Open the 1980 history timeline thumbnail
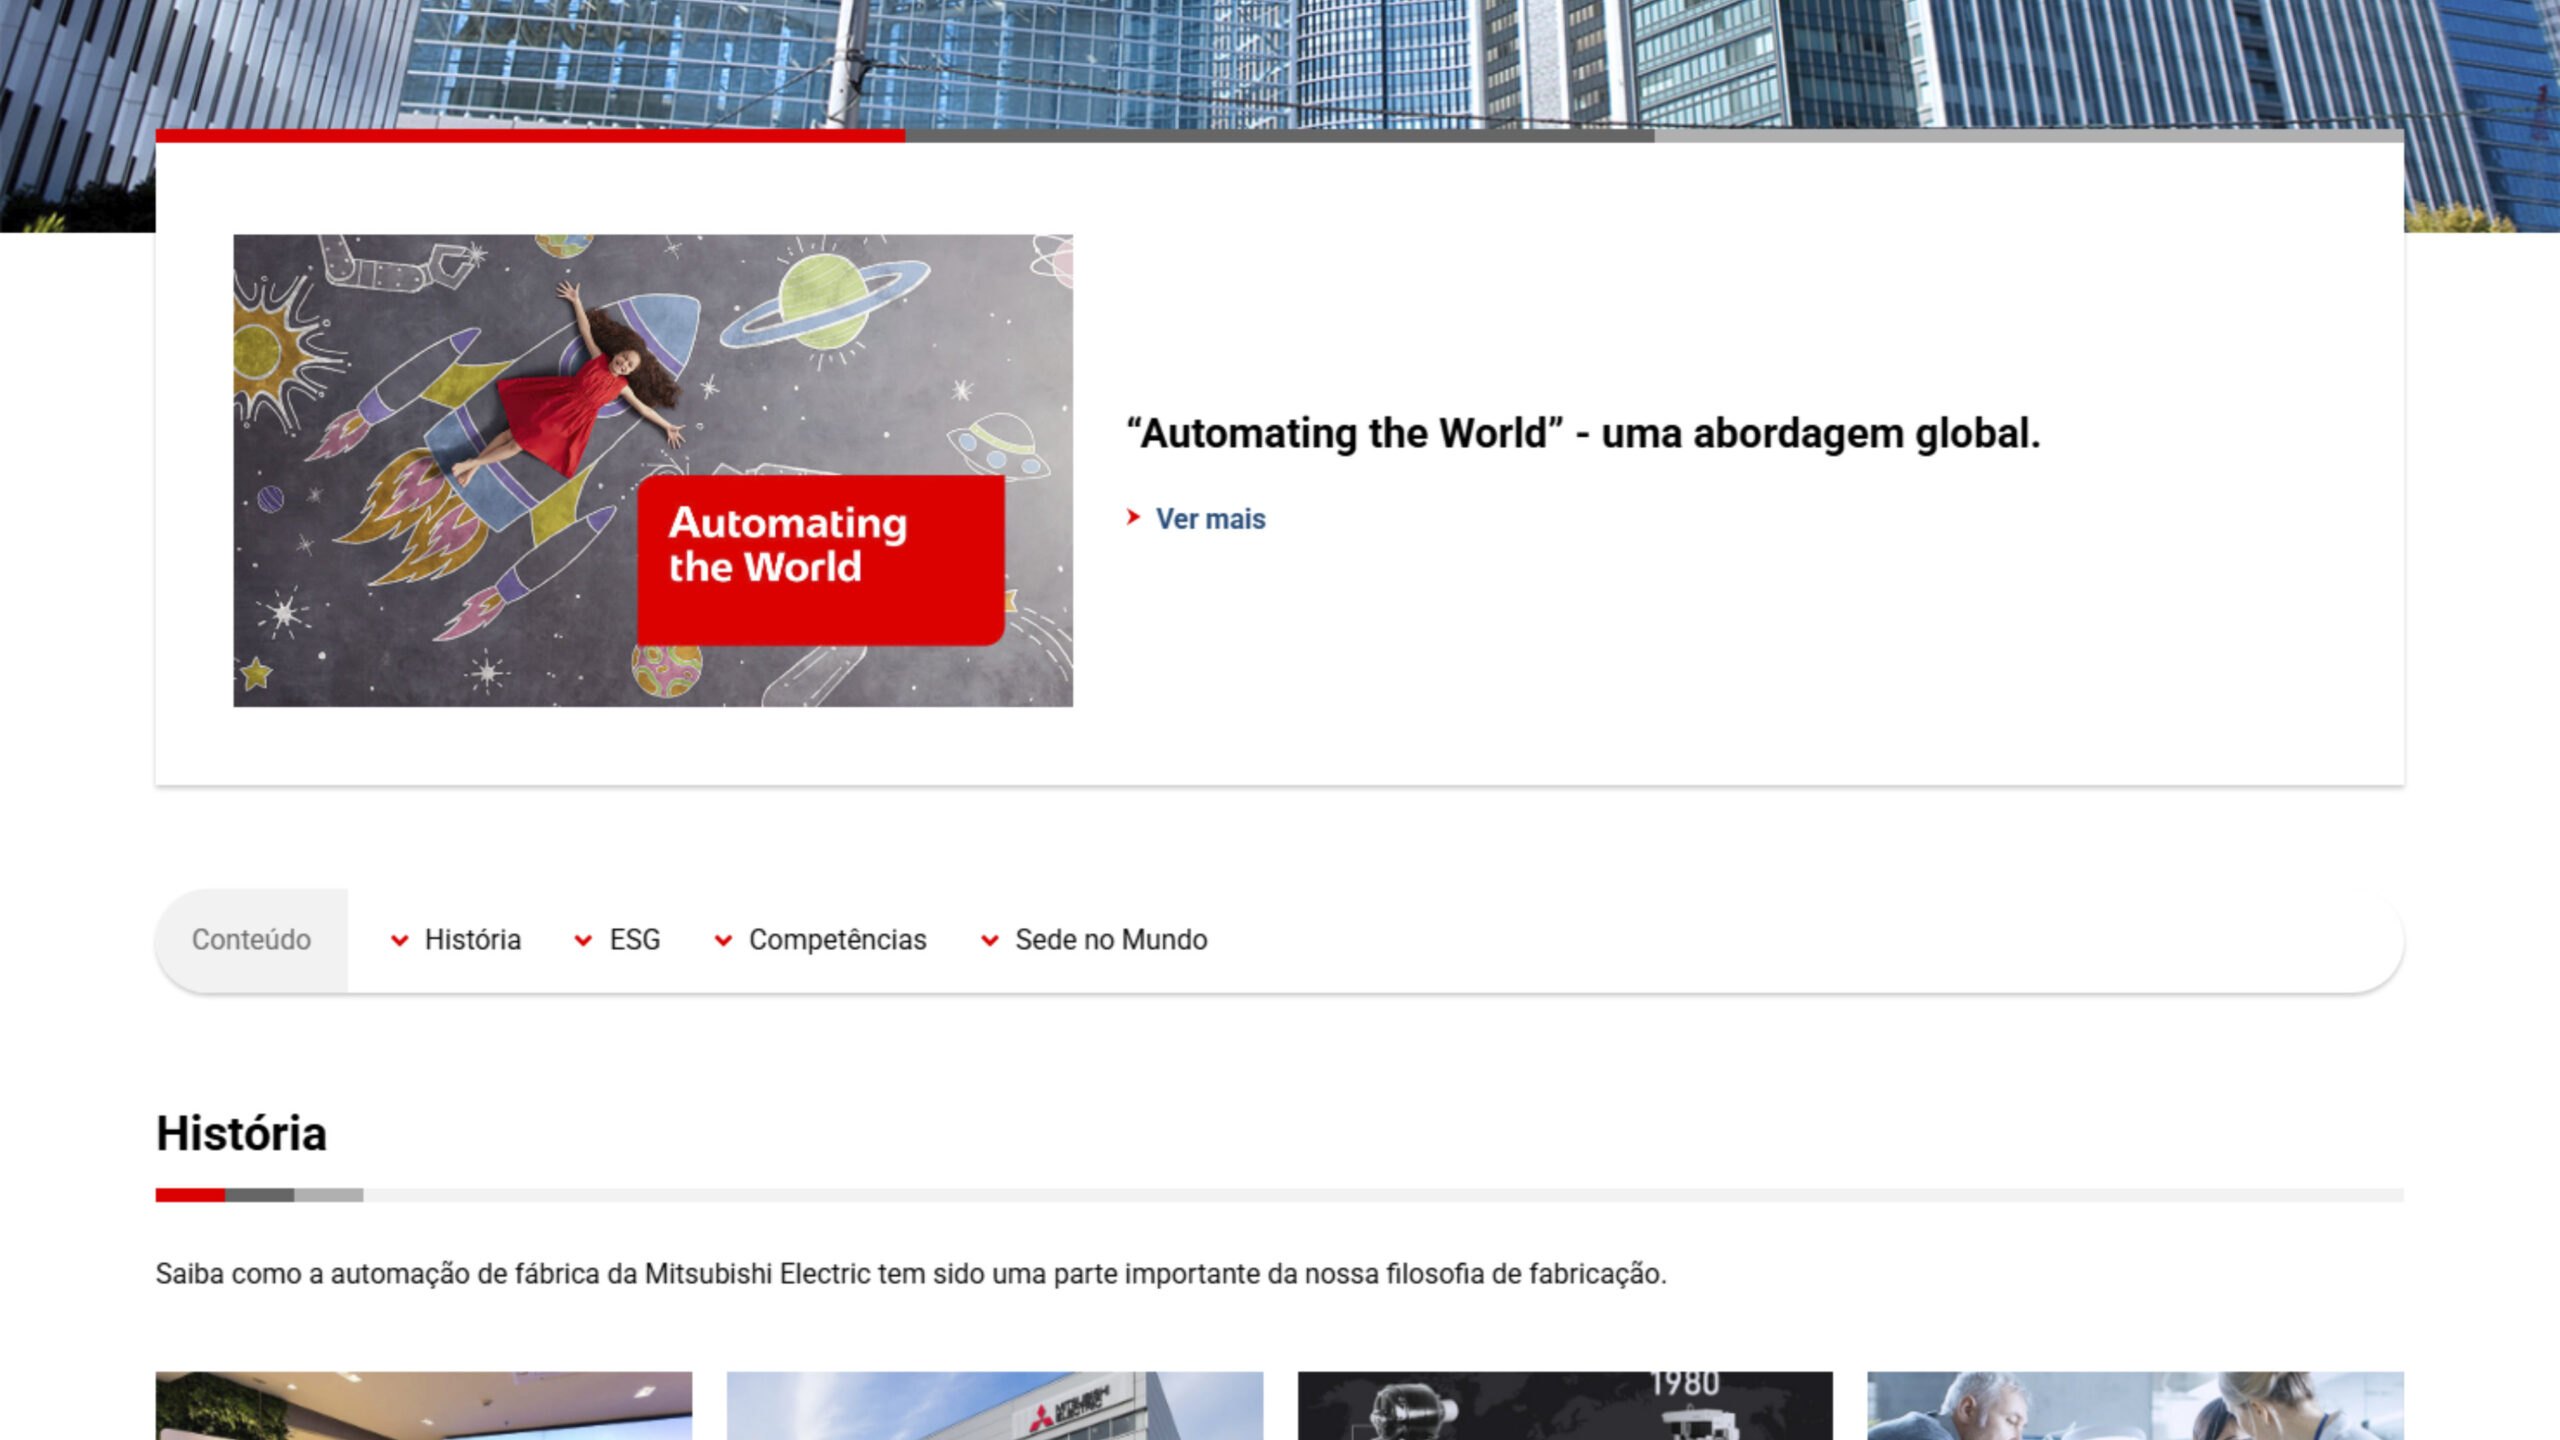 pyautogui.click(x=1565, y=1405)
